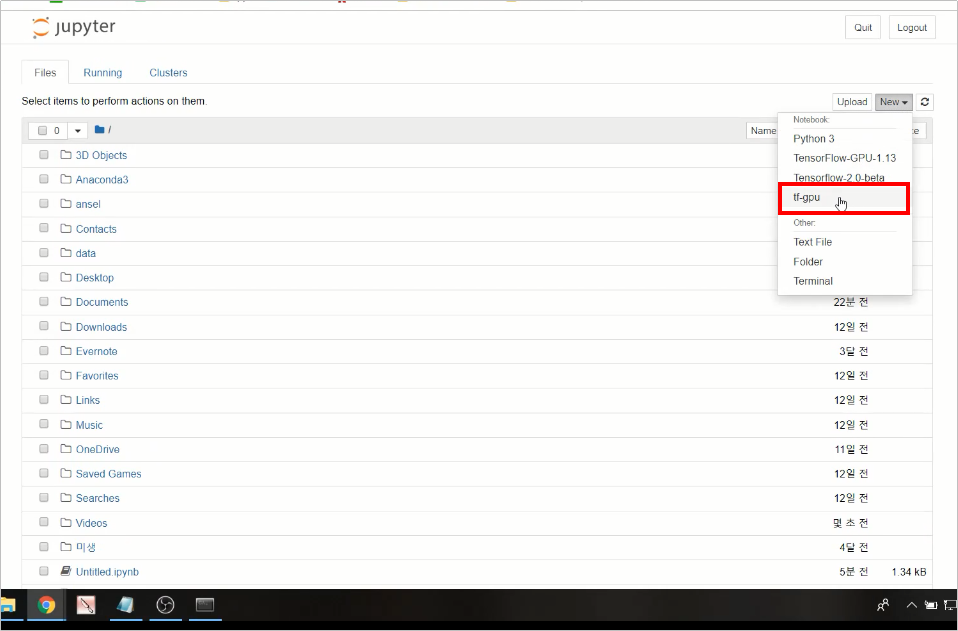Open the OneDrive folder link
Image resolution: width=958 pixels, height=631 pixels.
pos(98,450)
